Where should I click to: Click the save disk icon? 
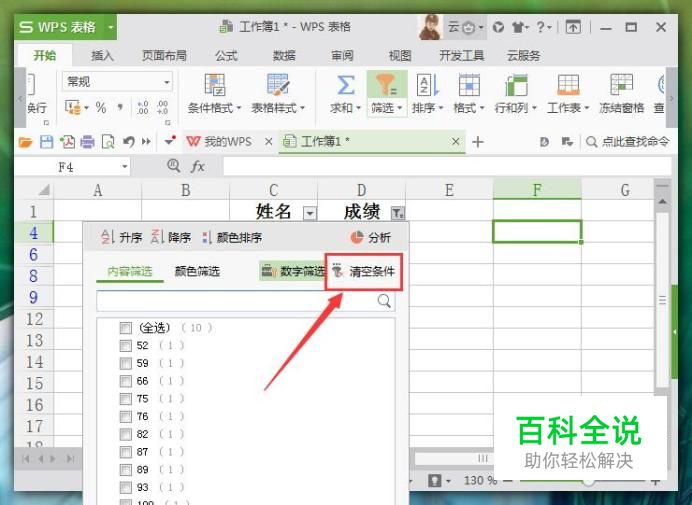[x=46, y=142]
